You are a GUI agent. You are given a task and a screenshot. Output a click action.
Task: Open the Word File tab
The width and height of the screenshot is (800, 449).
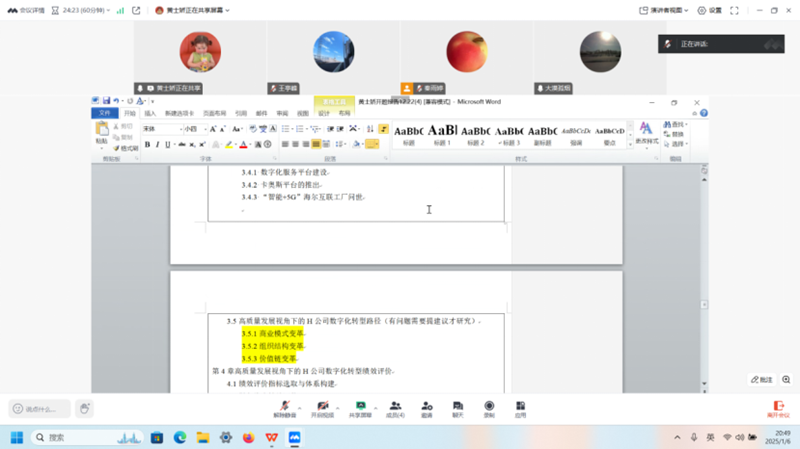coord(104,113)
